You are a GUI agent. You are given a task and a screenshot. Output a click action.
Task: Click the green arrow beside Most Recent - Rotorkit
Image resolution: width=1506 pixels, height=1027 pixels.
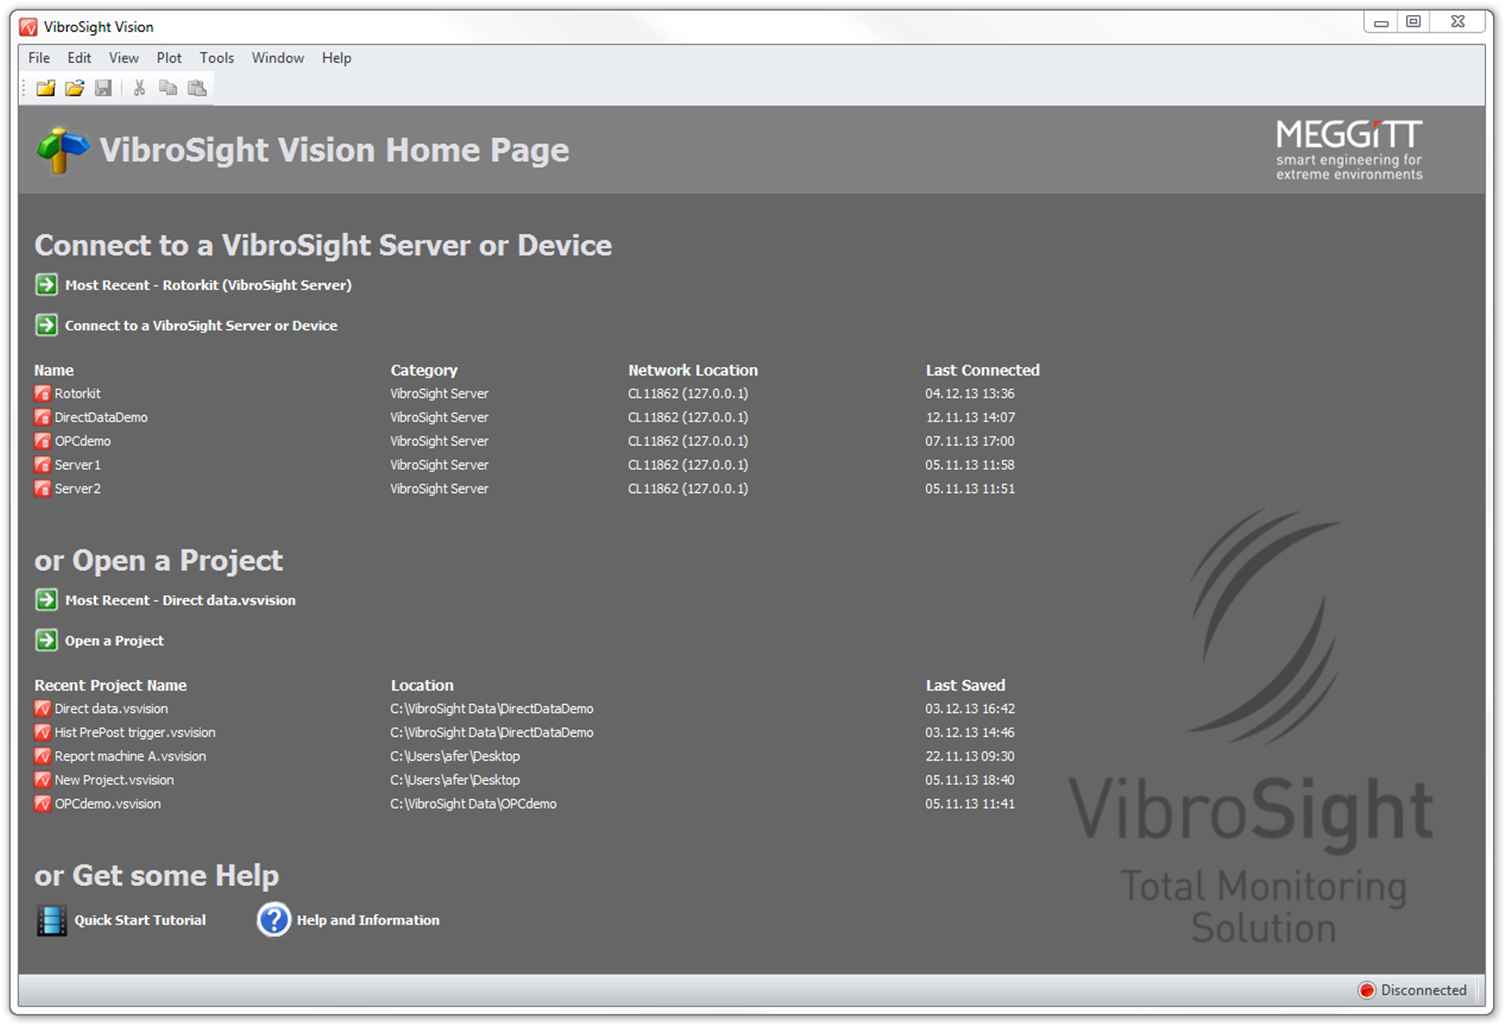coord(46,285)
